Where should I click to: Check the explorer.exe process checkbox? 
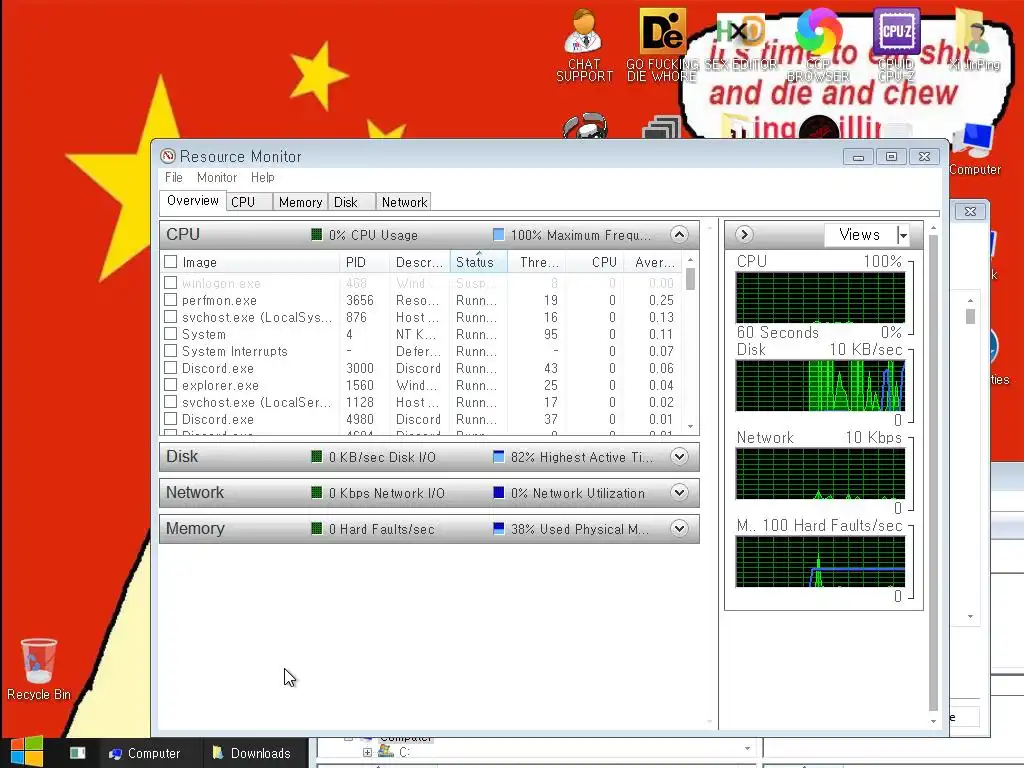point(170,385)
